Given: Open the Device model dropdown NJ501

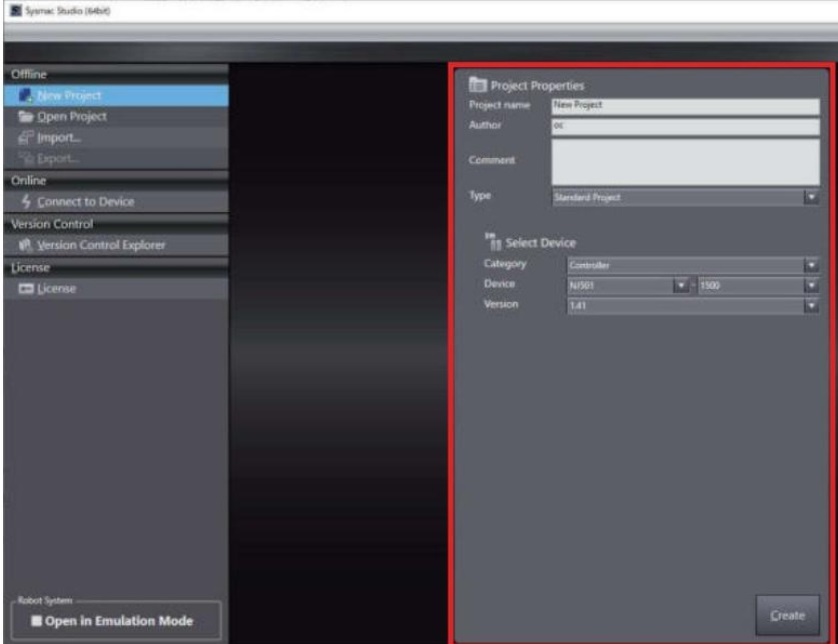Looking at the screenshot, I should 628,285.
